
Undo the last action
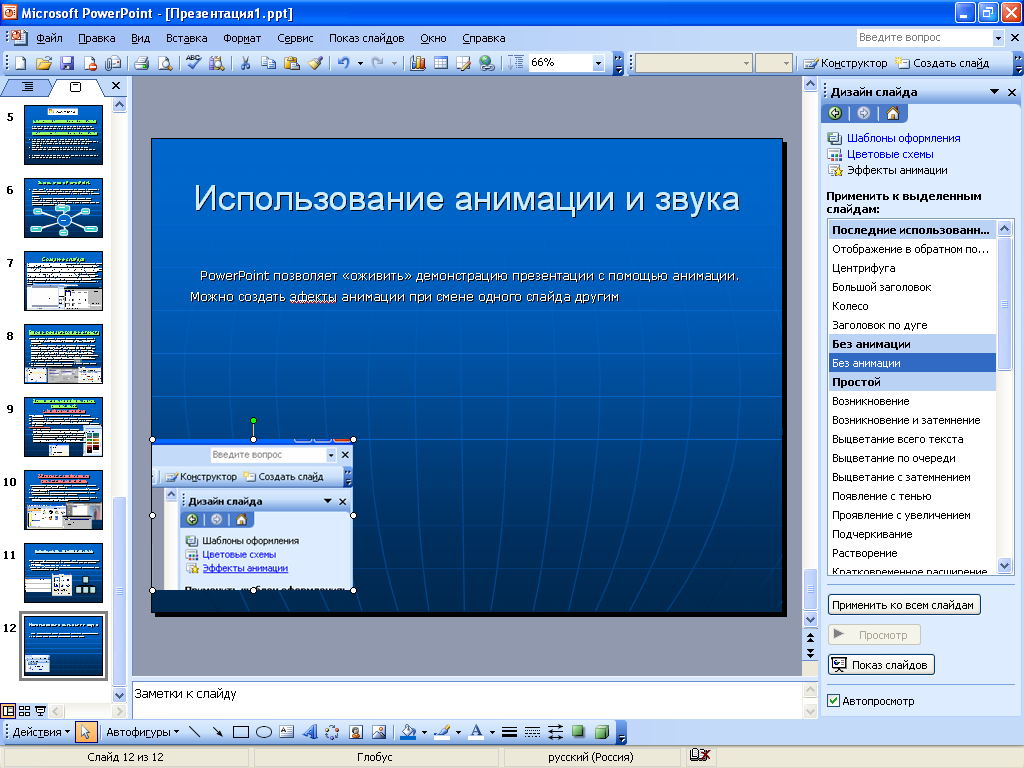pos(344,63)
